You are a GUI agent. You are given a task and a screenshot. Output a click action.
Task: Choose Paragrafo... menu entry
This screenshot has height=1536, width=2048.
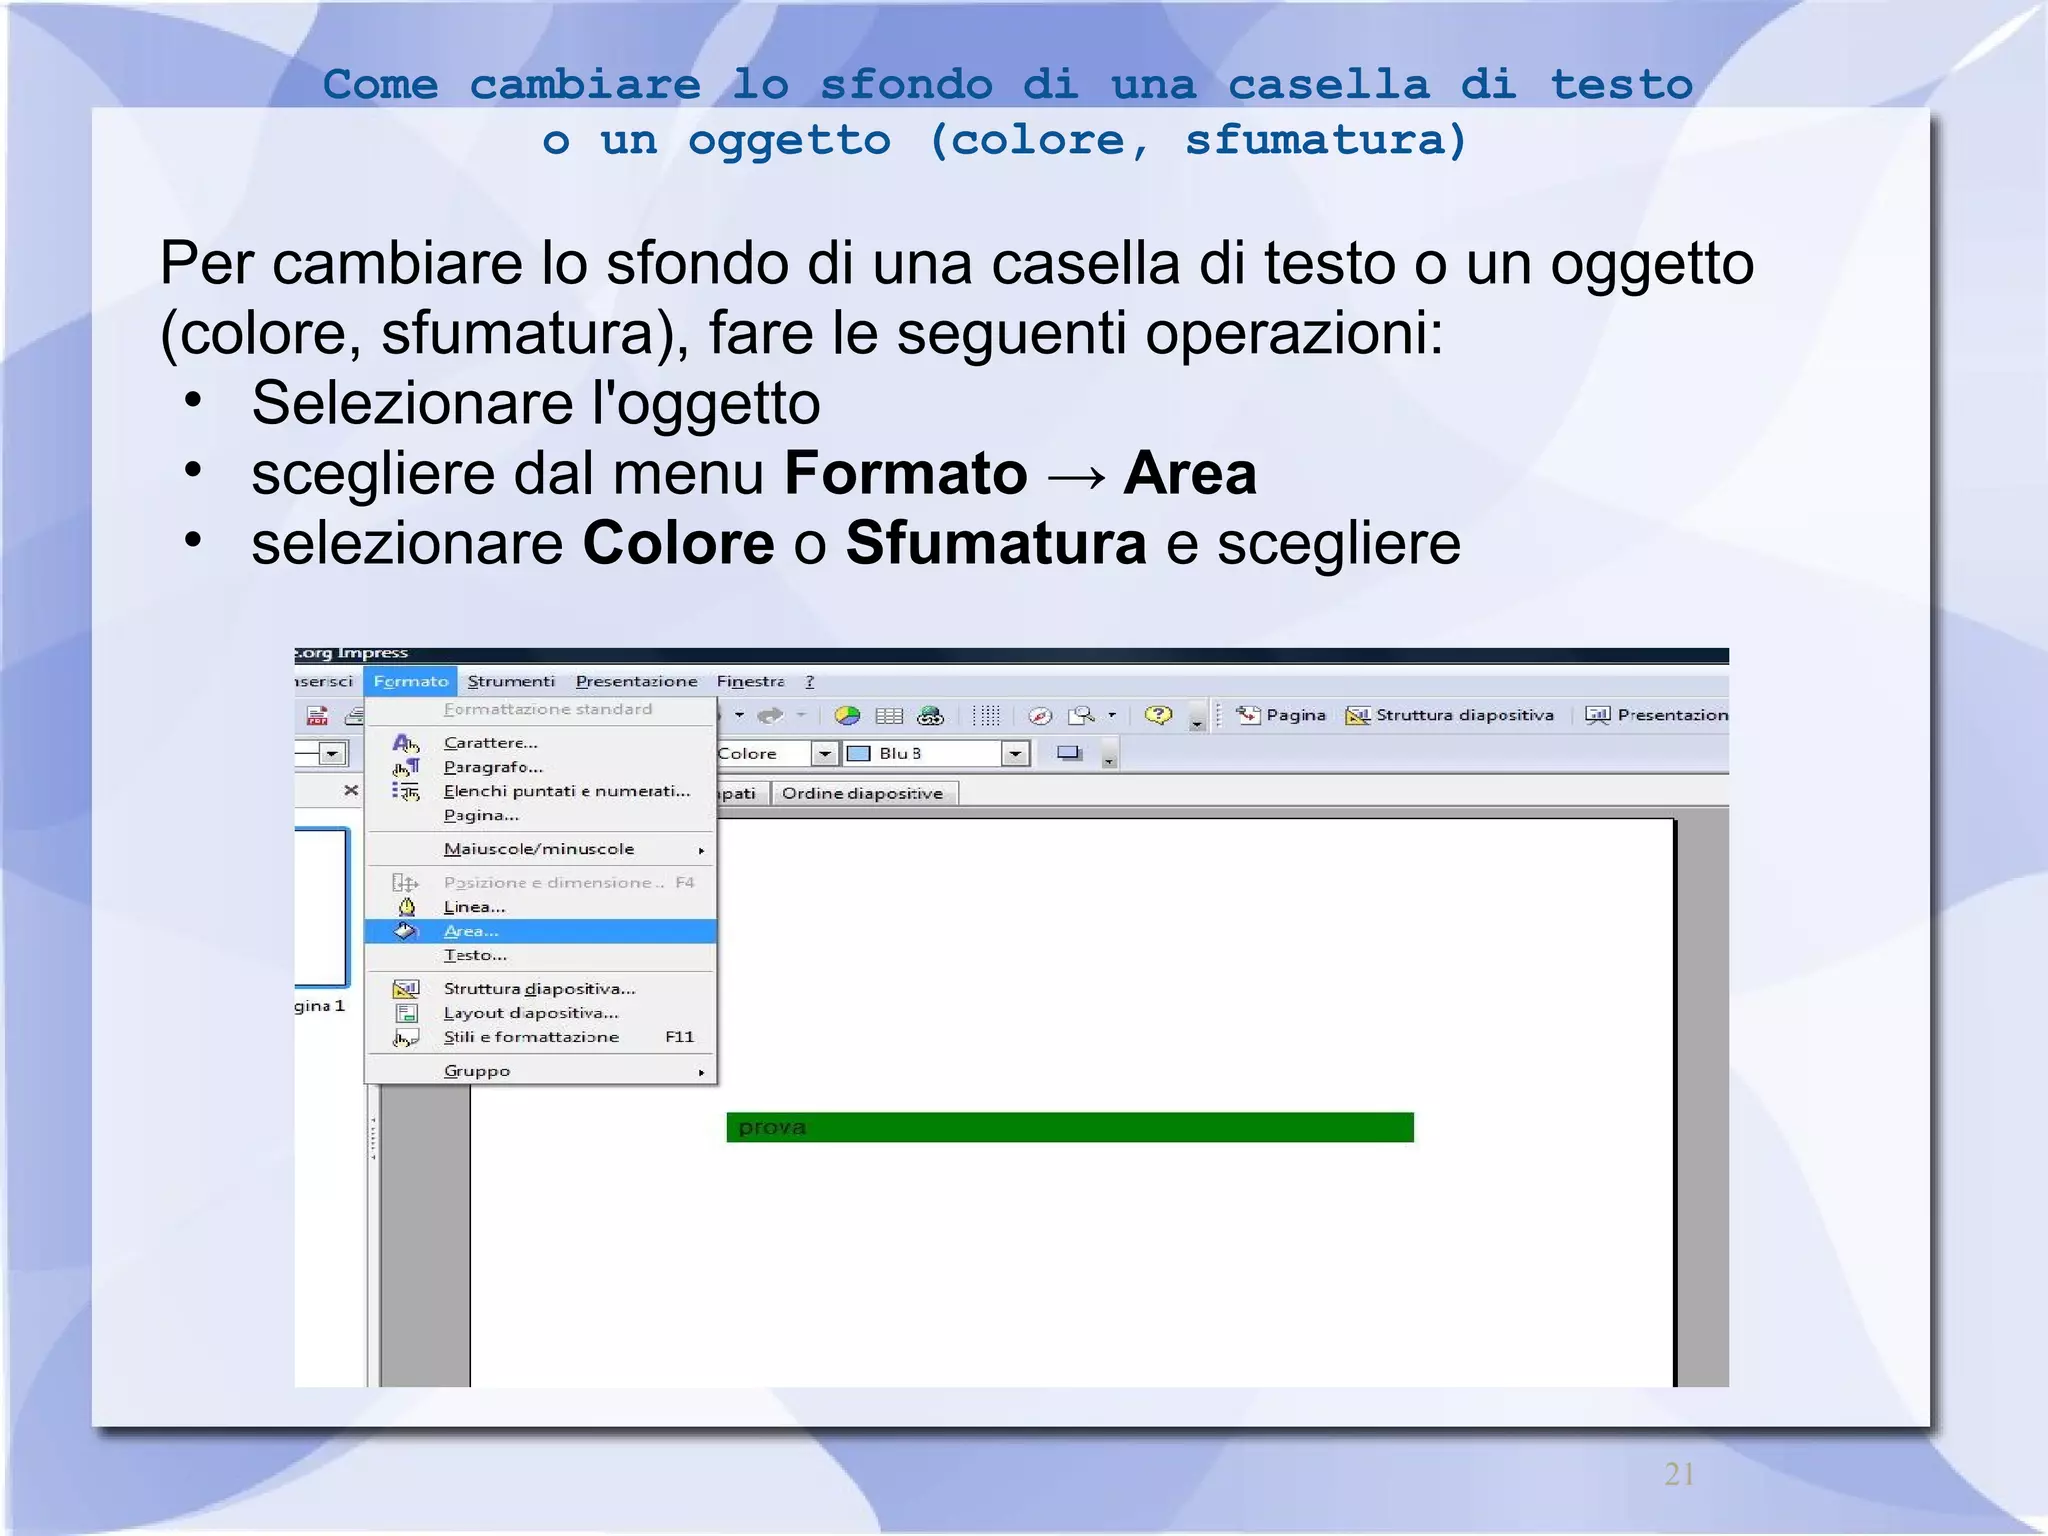coord(541,767)
